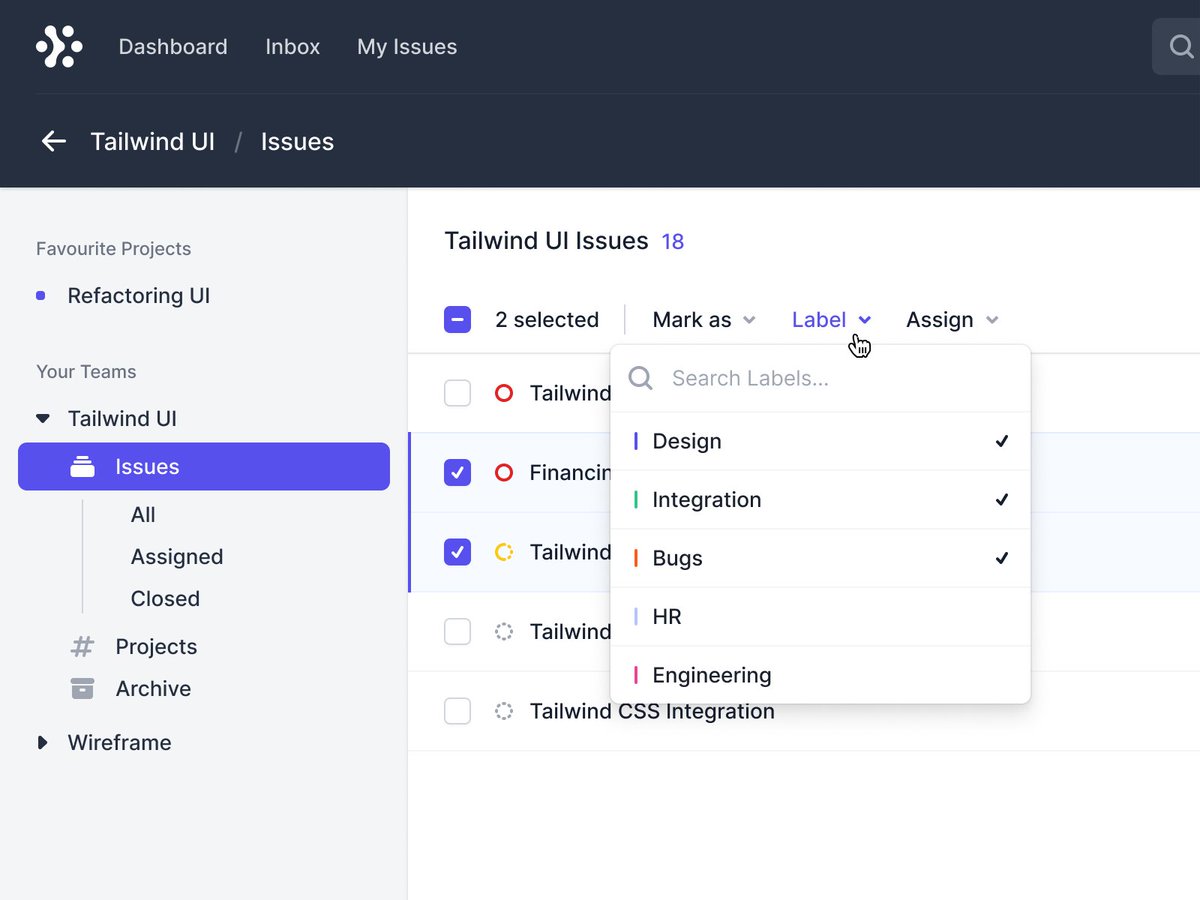Uncheck the Financing issue checkbox
This screenshot has height=900, width=1200.
[457, 472]
